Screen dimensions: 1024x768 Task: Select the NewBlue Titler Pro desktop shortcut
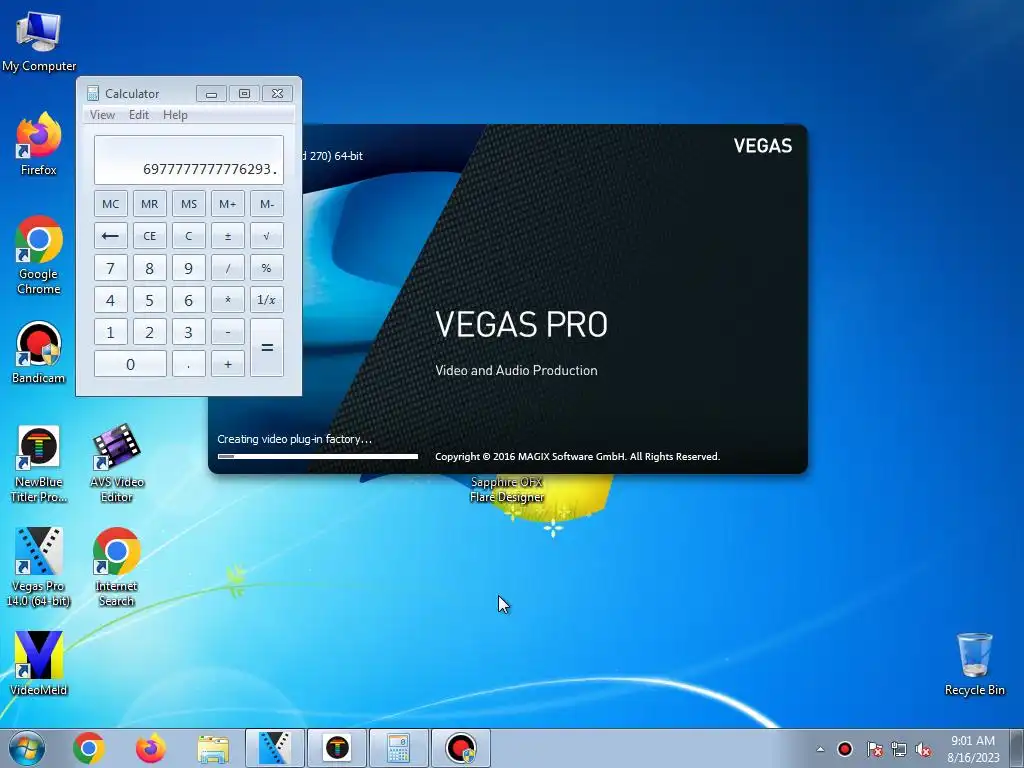pos(39,464)
